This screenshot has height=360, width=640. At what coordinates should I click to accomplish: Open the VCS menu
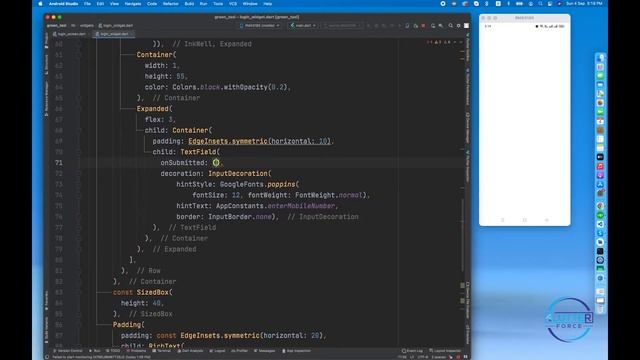coord(233,4)
